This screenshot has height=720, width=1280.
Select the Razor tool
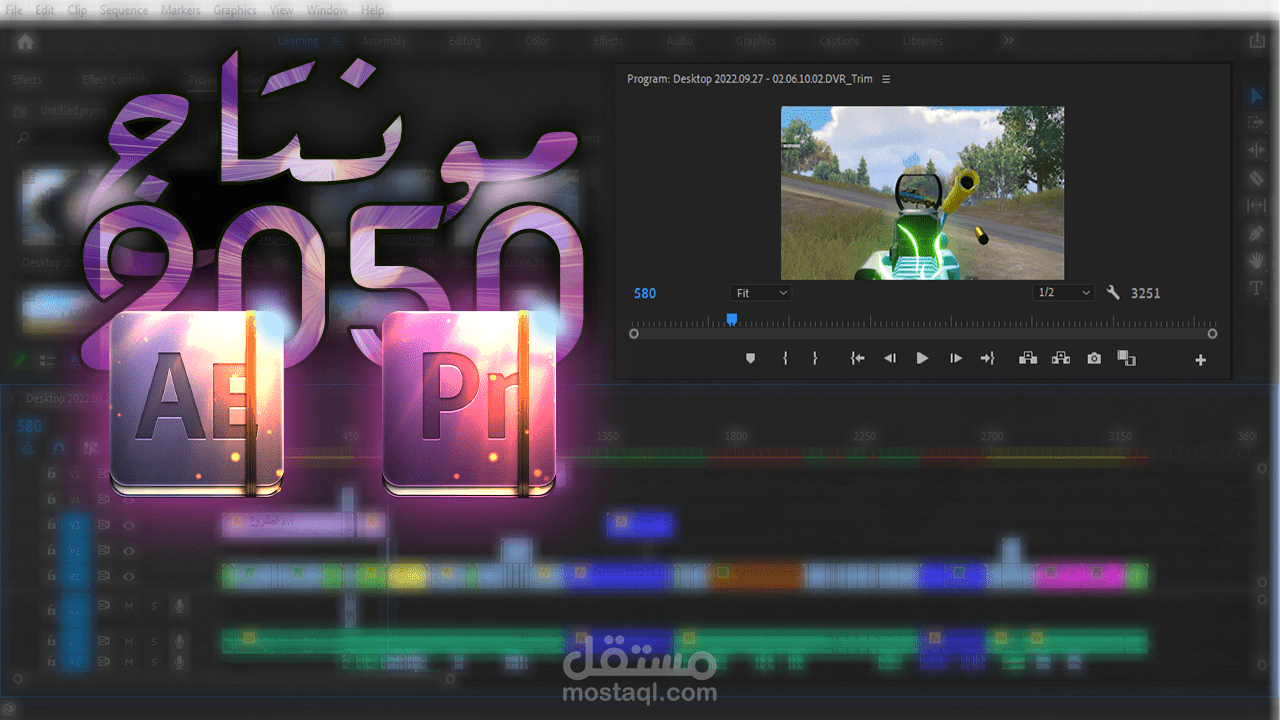click(1256, 178)
